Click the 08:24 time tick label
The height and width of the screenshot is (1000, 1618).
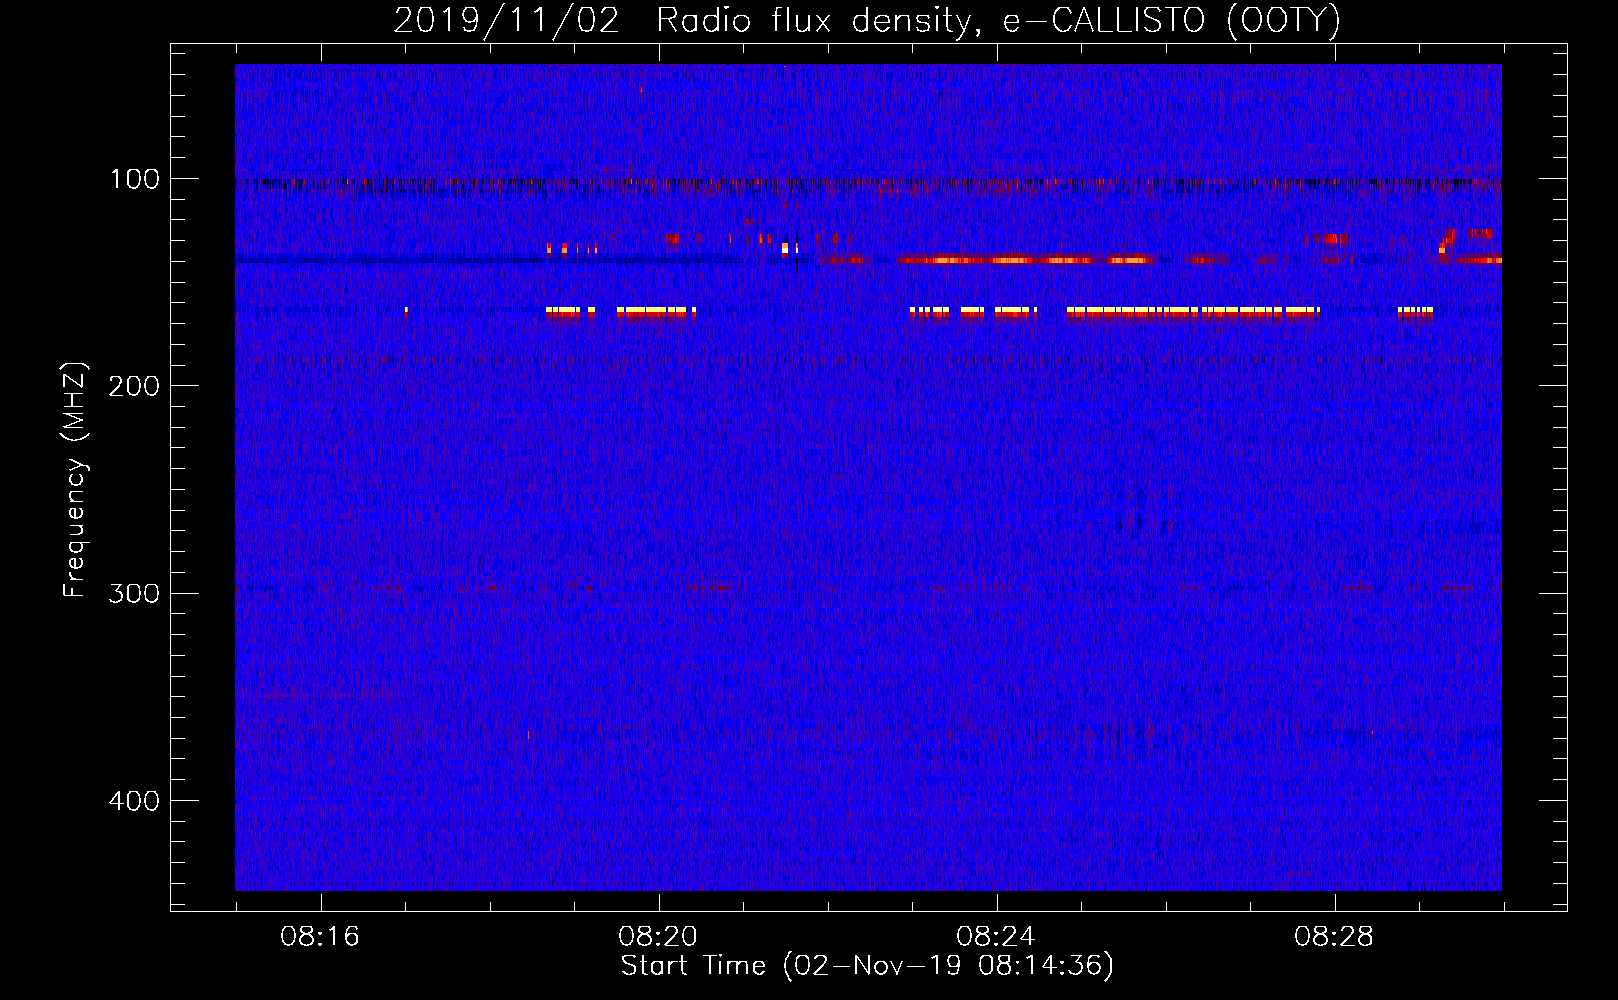tap(996, 937)
